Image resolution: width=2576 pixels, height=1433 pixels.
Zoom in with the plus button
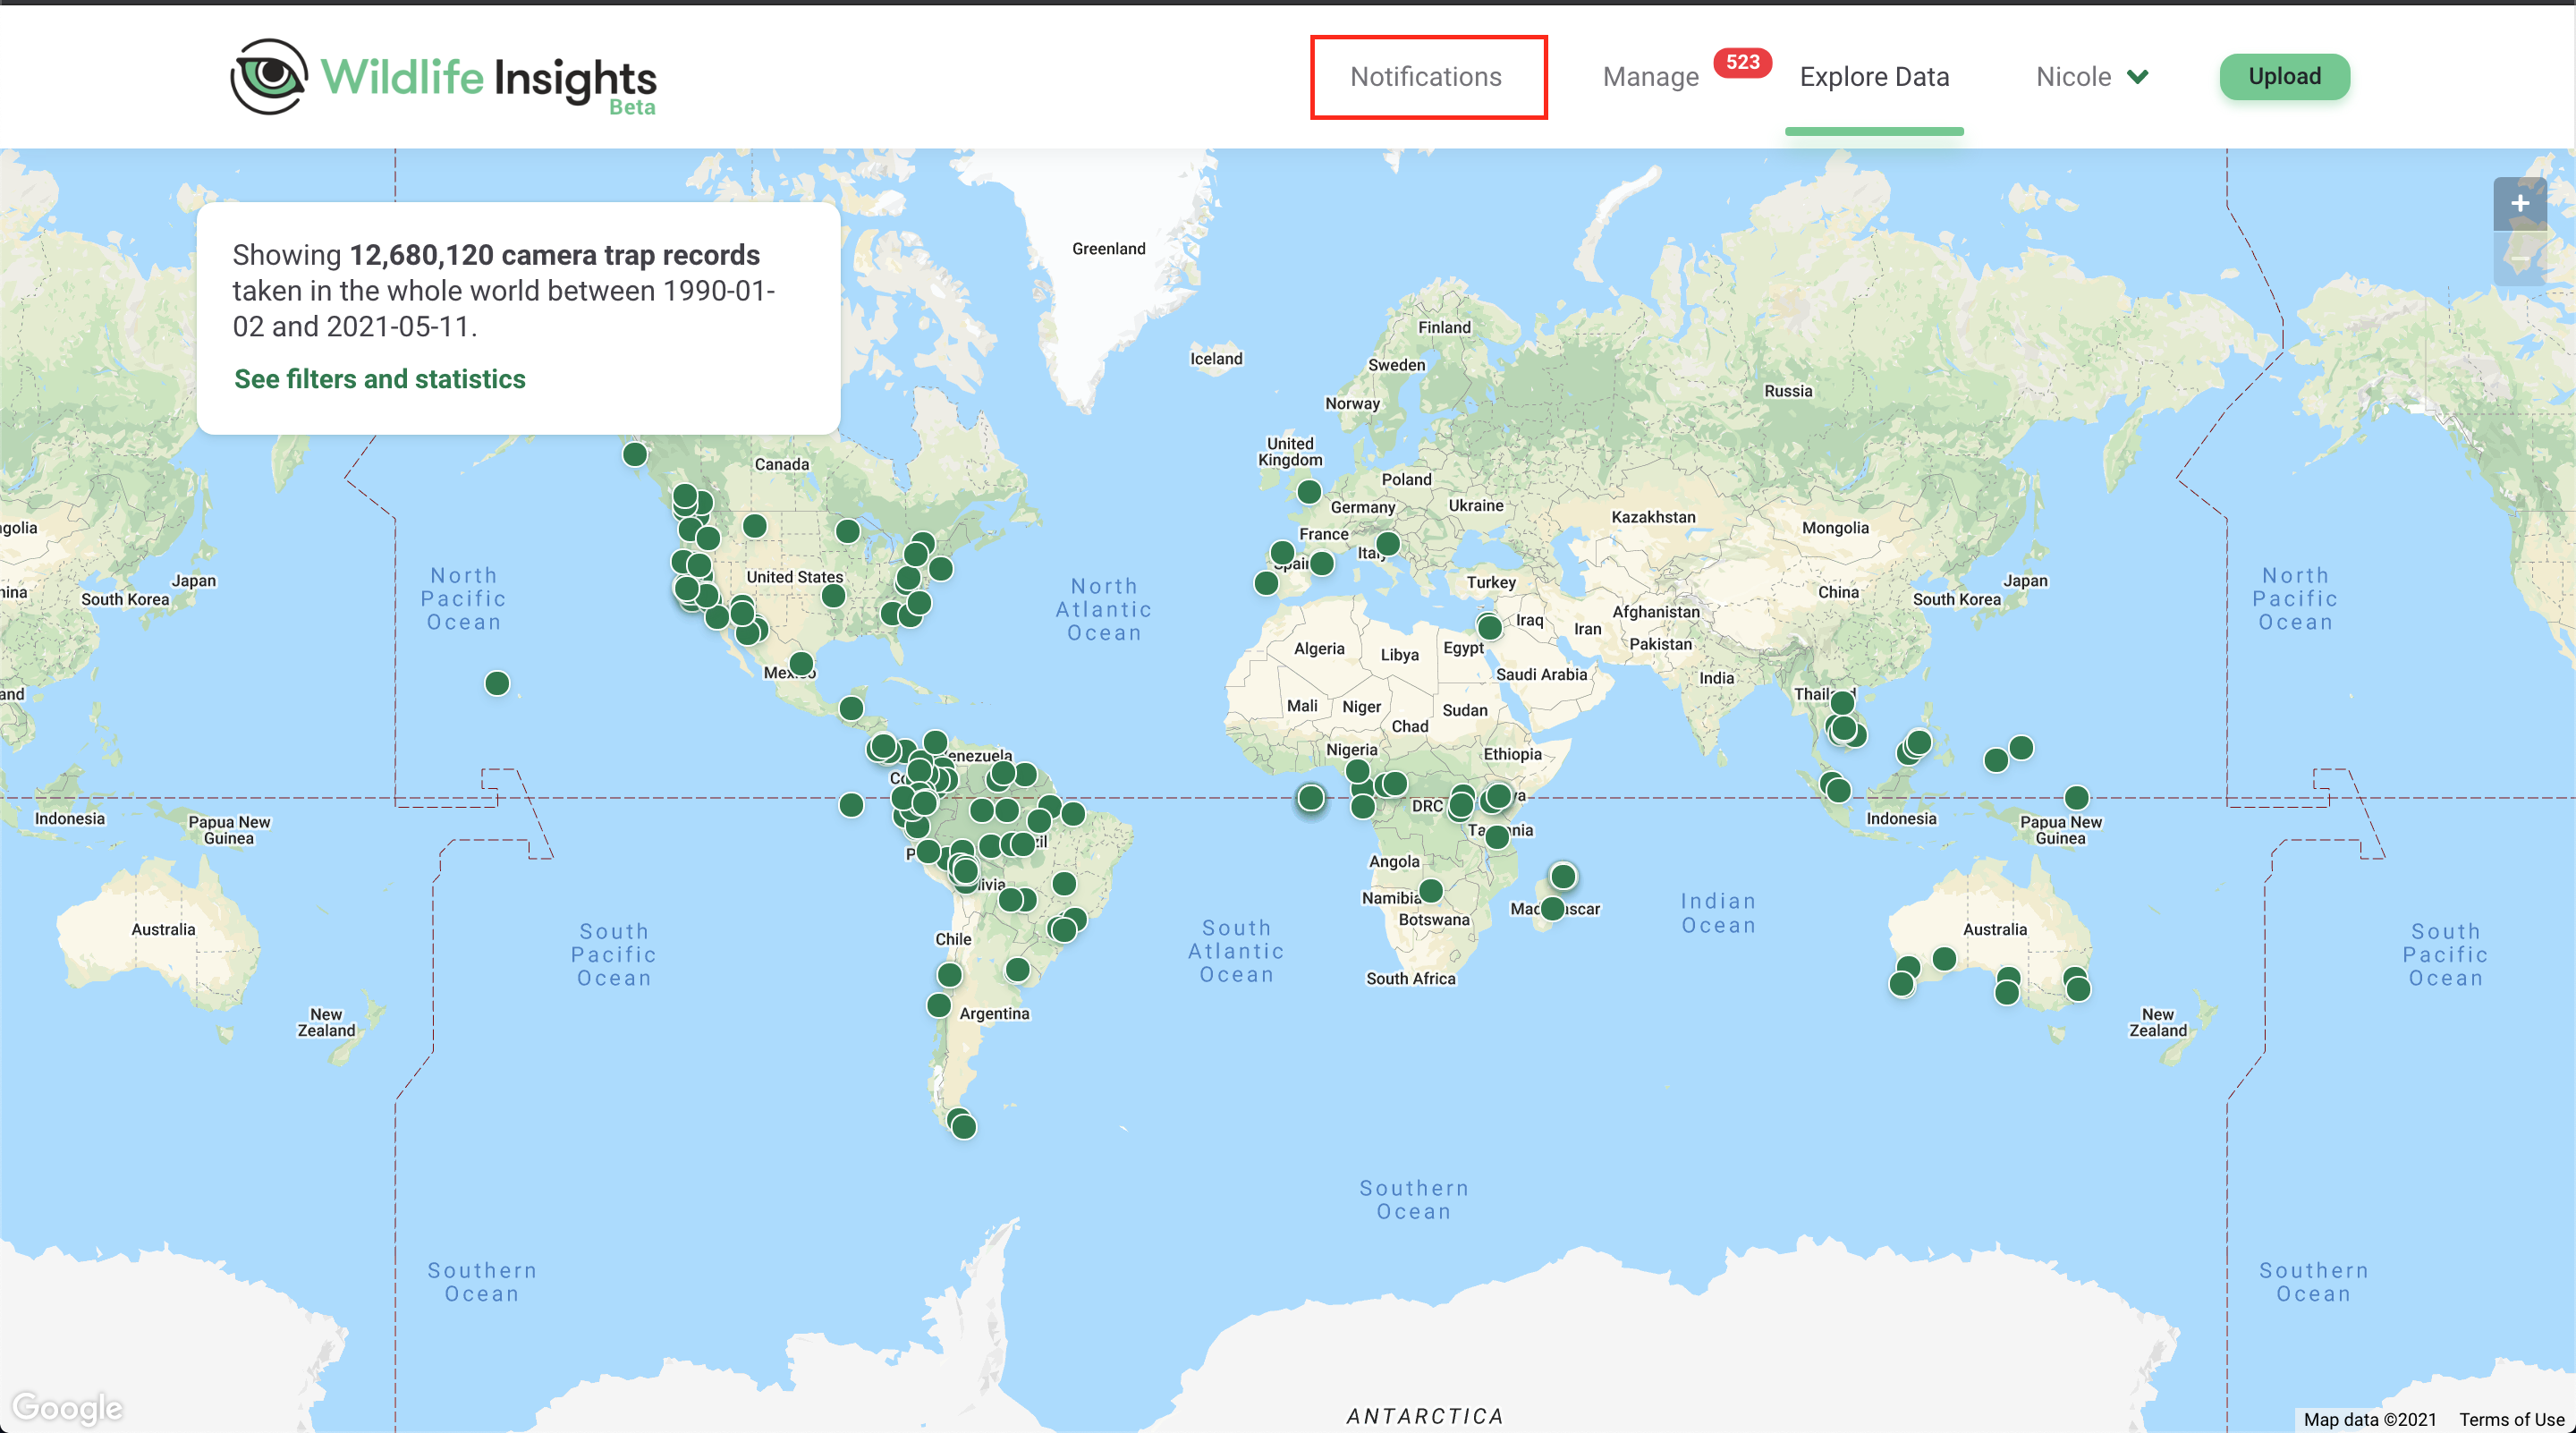coord(2519,204)
